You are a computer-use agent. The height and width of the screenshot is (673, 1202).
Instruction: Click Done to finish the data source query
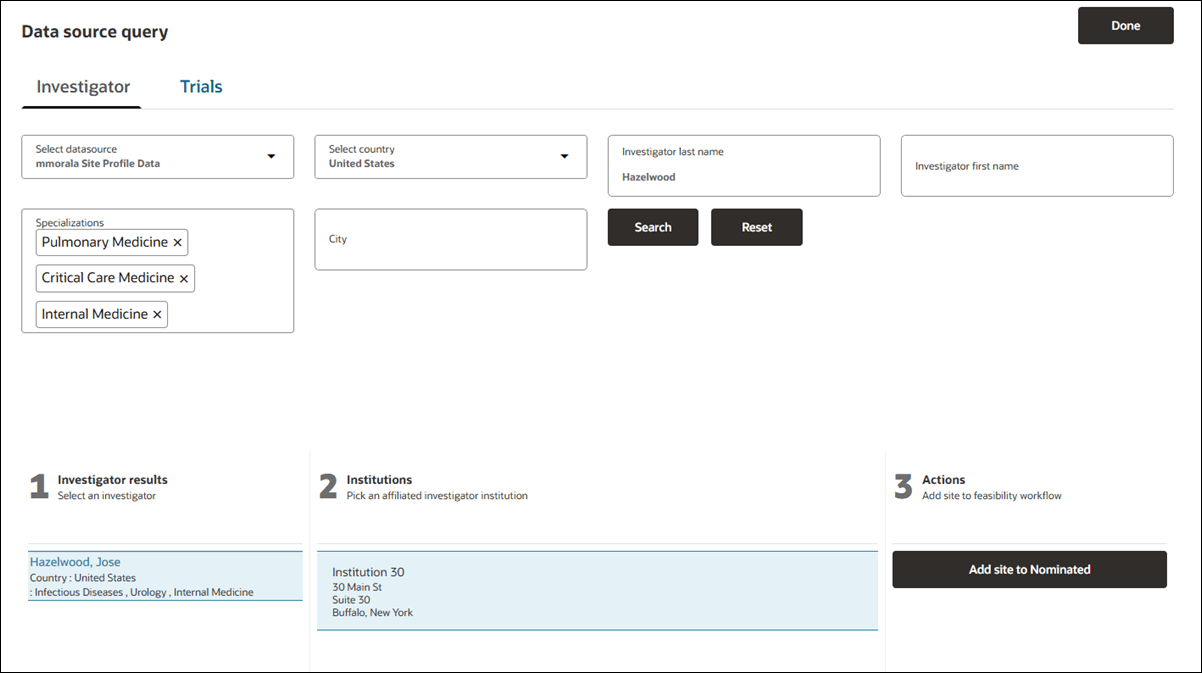pyautogui.click(x=1125, y=25)
